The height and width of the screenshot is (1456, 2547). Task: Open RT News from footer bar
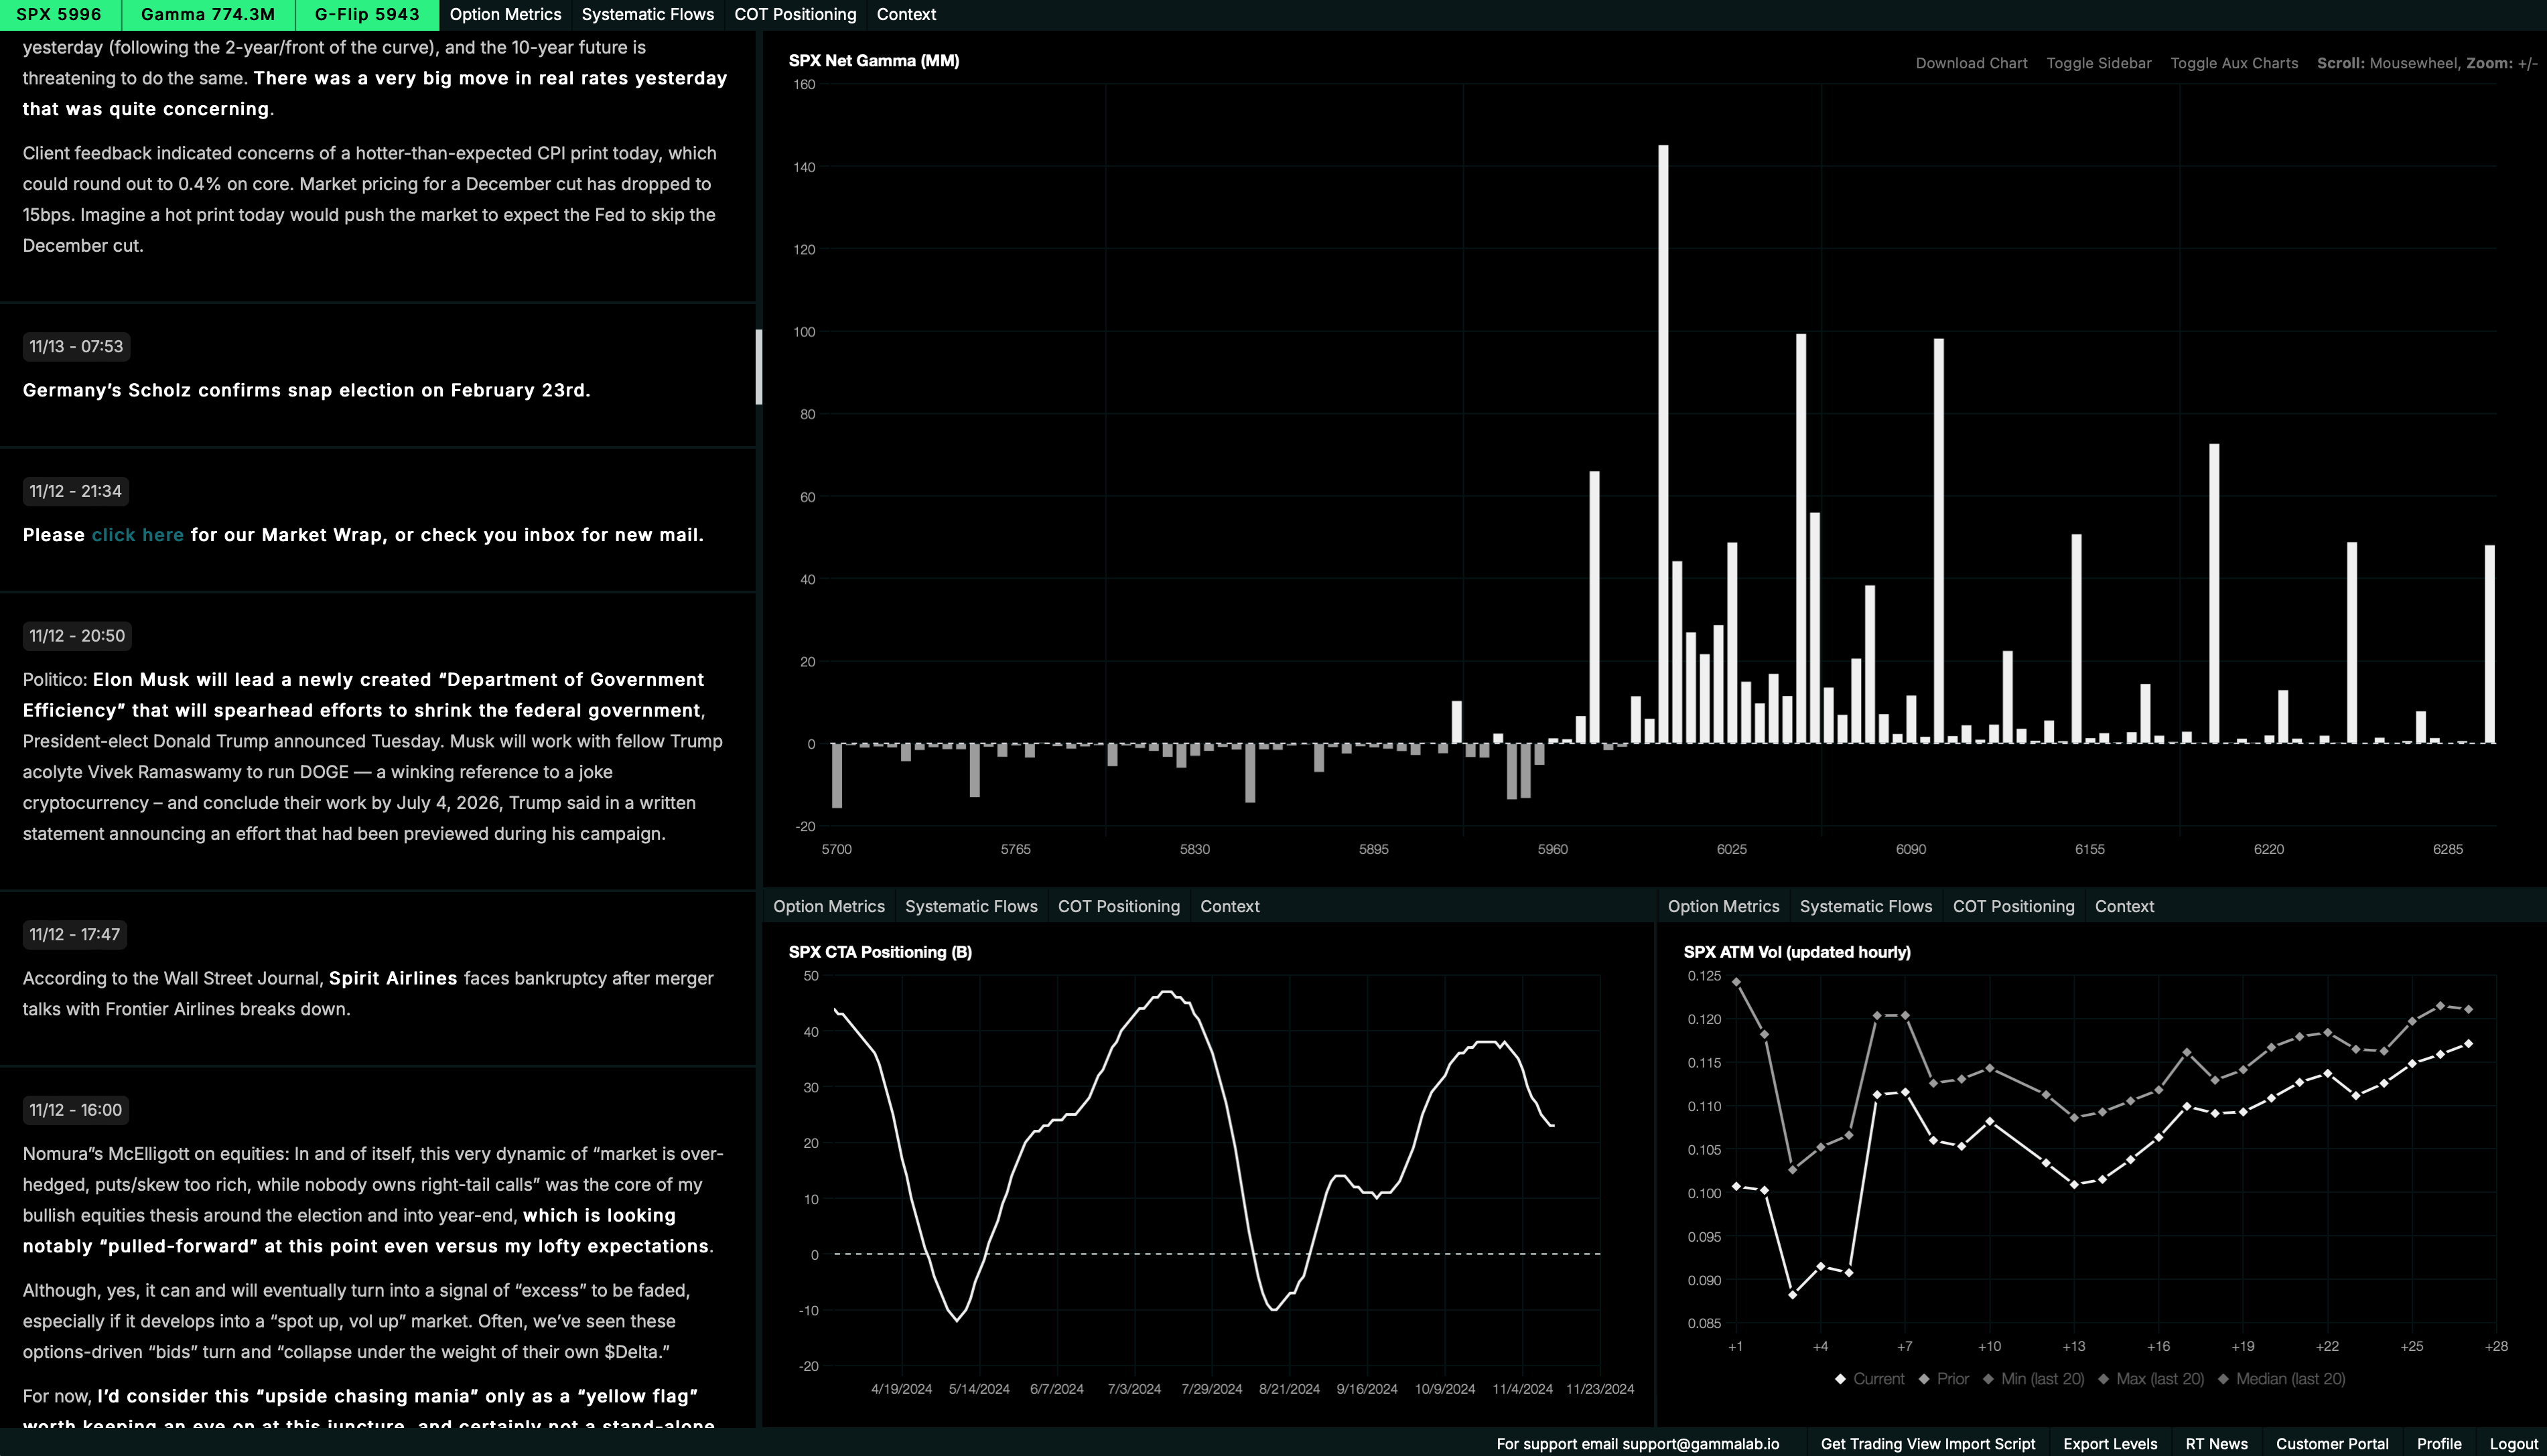pos(2216,1444)
